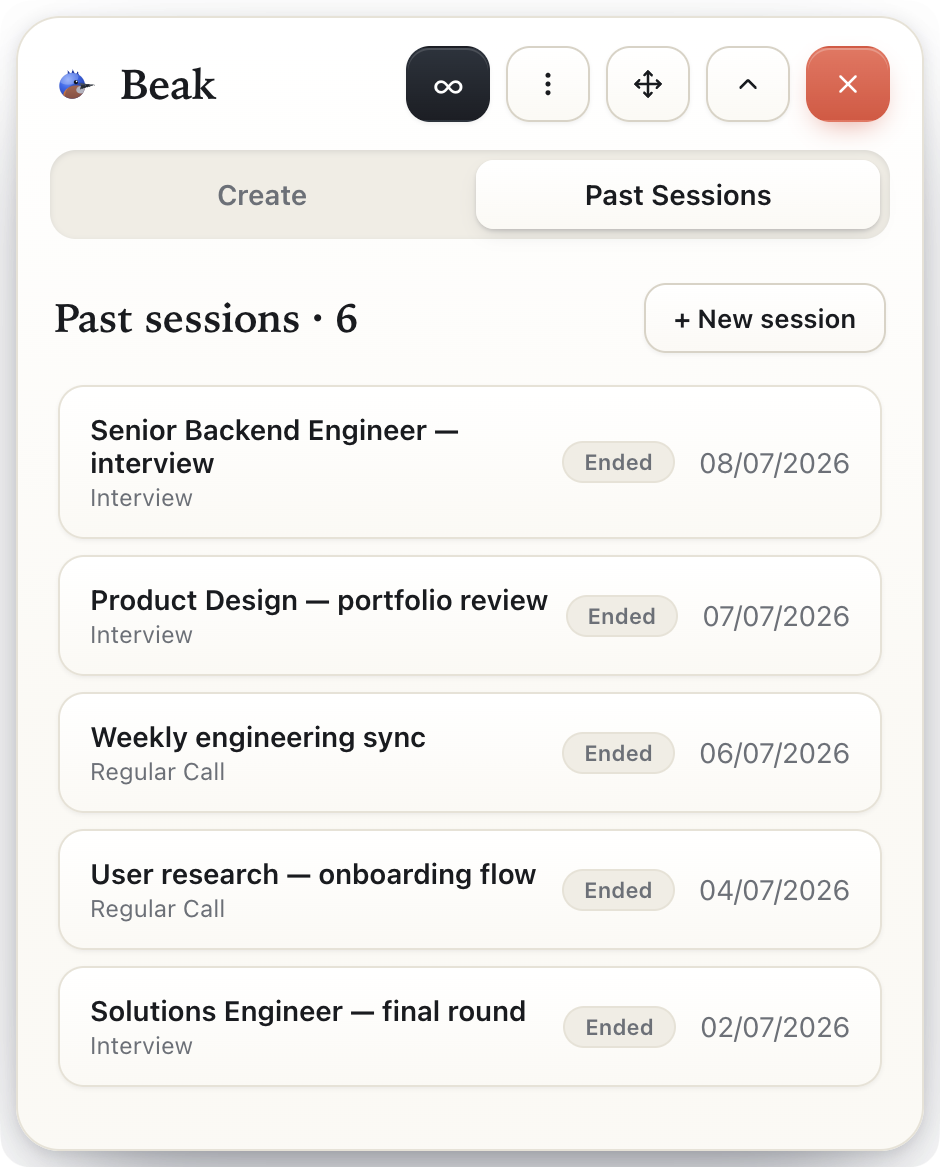Click the Ended badge on Senior Backend Engineer
Image resolution: width=940 pixels, height=1168 pixels.
618,463
